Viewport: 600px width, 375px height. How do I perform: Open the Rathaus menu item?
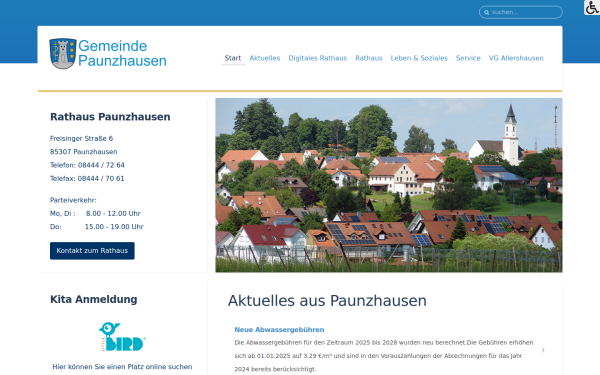point(368,58)
